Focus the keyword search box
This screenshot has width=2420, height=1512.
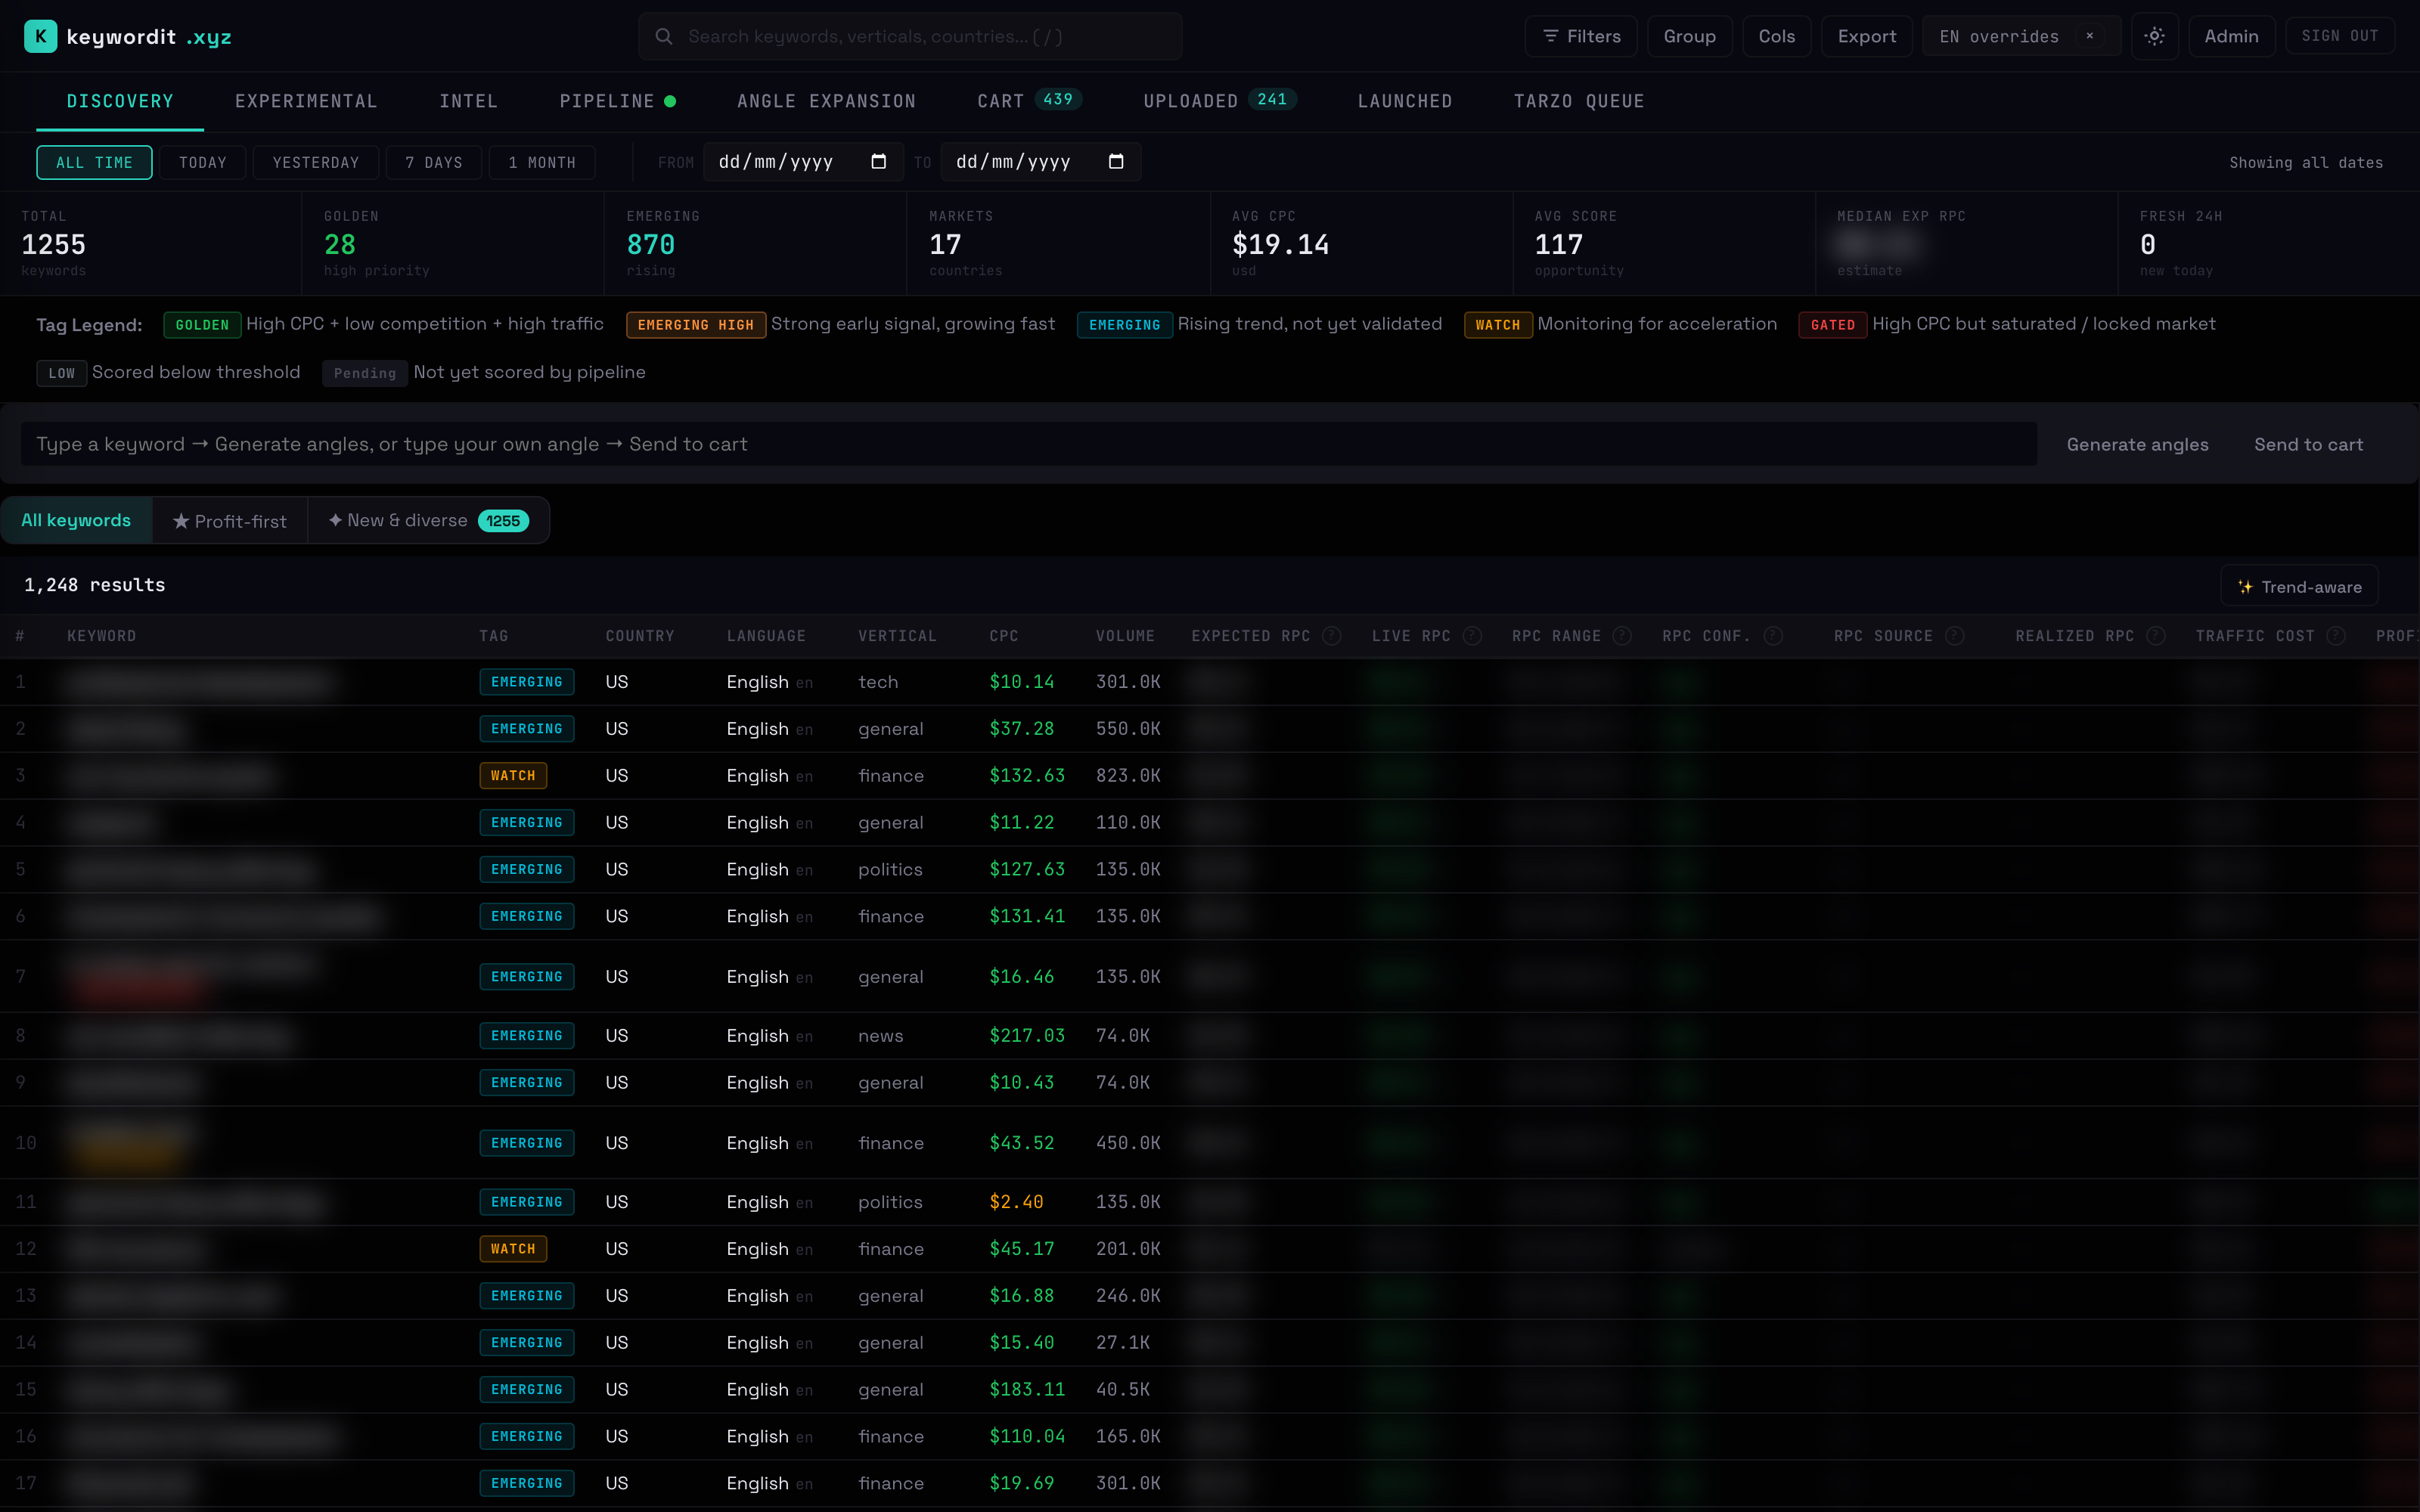coord(910,36)
